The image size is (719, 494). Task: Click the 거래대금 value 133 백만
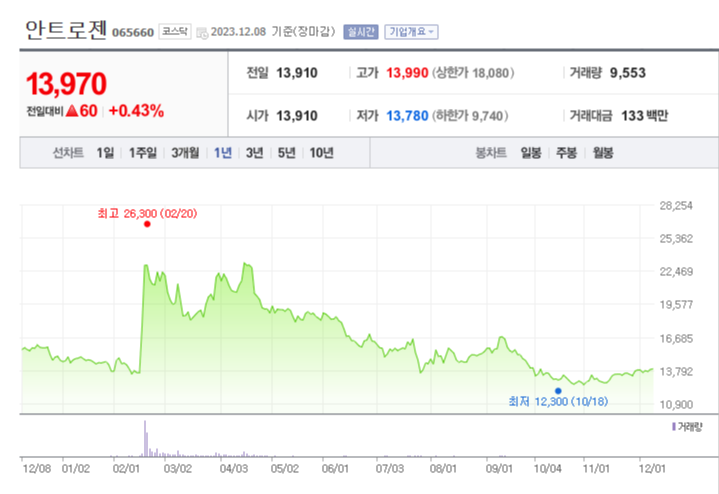645,116
